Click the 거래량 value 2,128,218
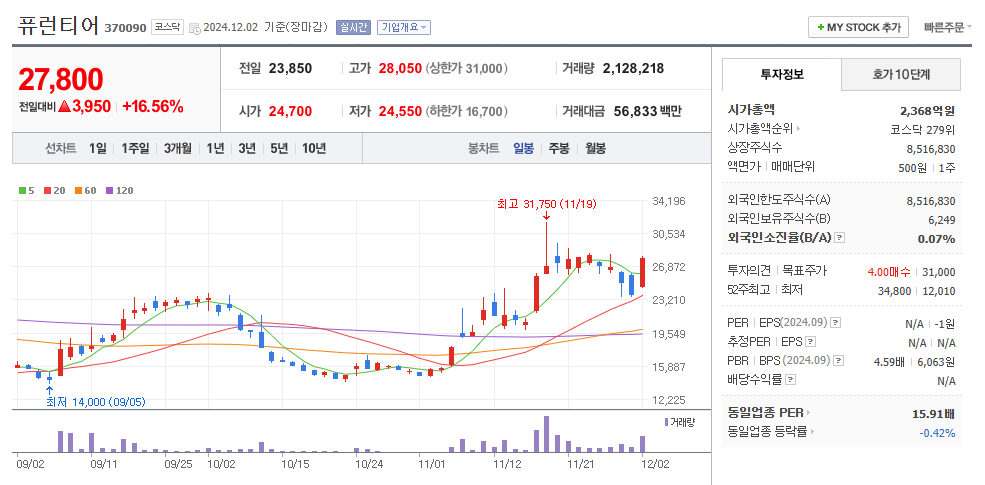This screenshot has height=485, width=985. pos(633,68)
